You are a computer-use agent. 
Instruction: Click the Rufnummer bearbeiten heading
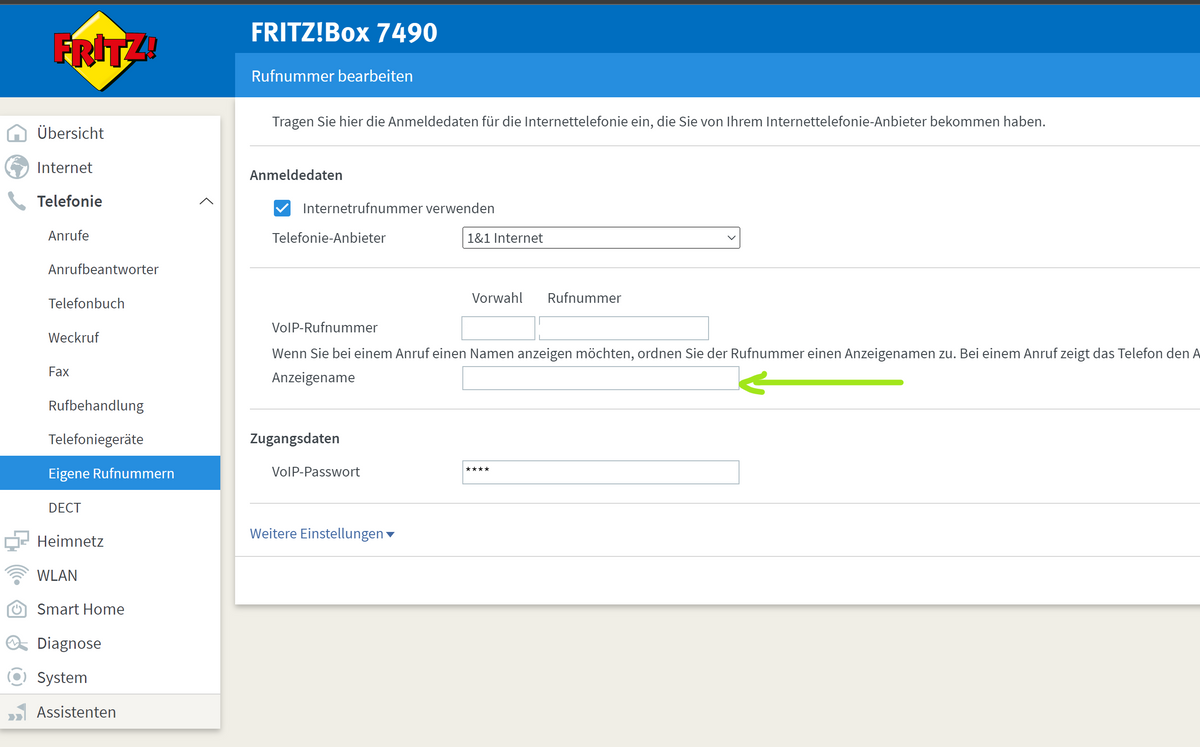click(331, 76)
